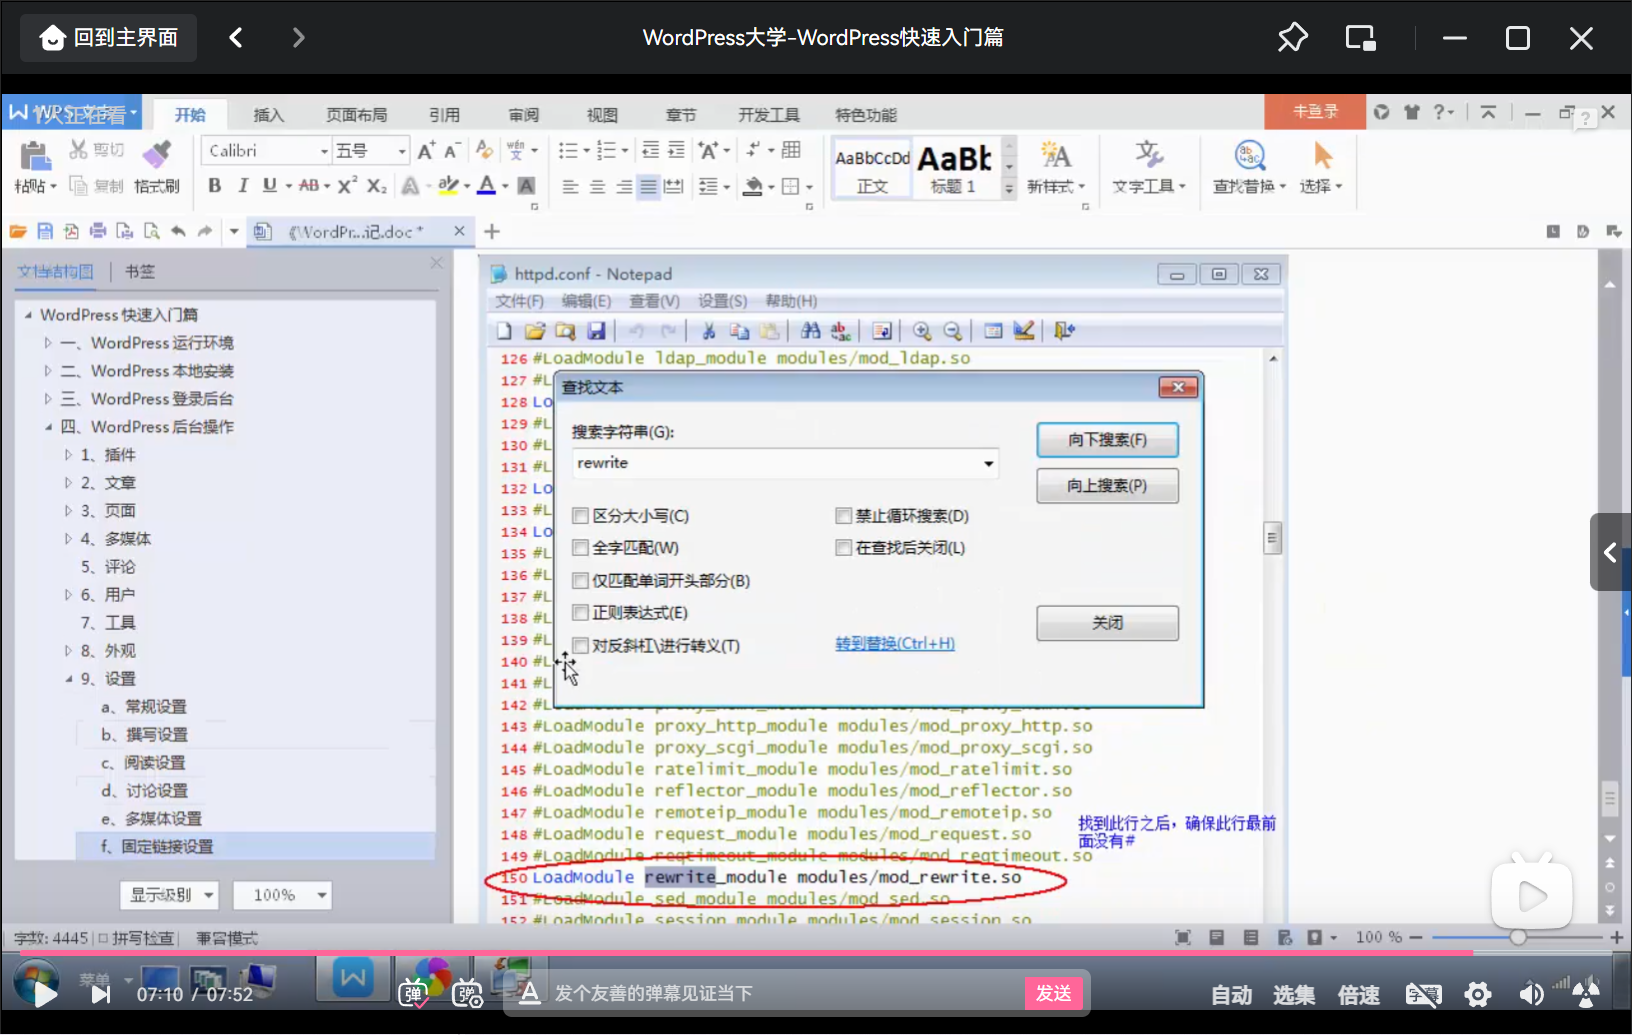This screenshot has height=1035, width=1632.
Task: Send the danmaku with 发送 button
Action: (x=1054, y=993)
